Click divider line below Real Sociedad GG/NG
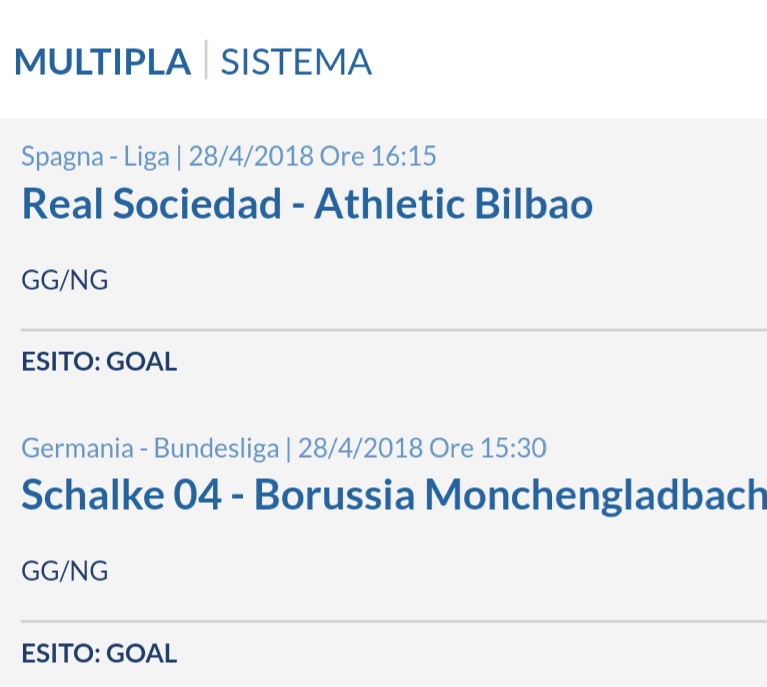The image size is (767, 687). 394,330
